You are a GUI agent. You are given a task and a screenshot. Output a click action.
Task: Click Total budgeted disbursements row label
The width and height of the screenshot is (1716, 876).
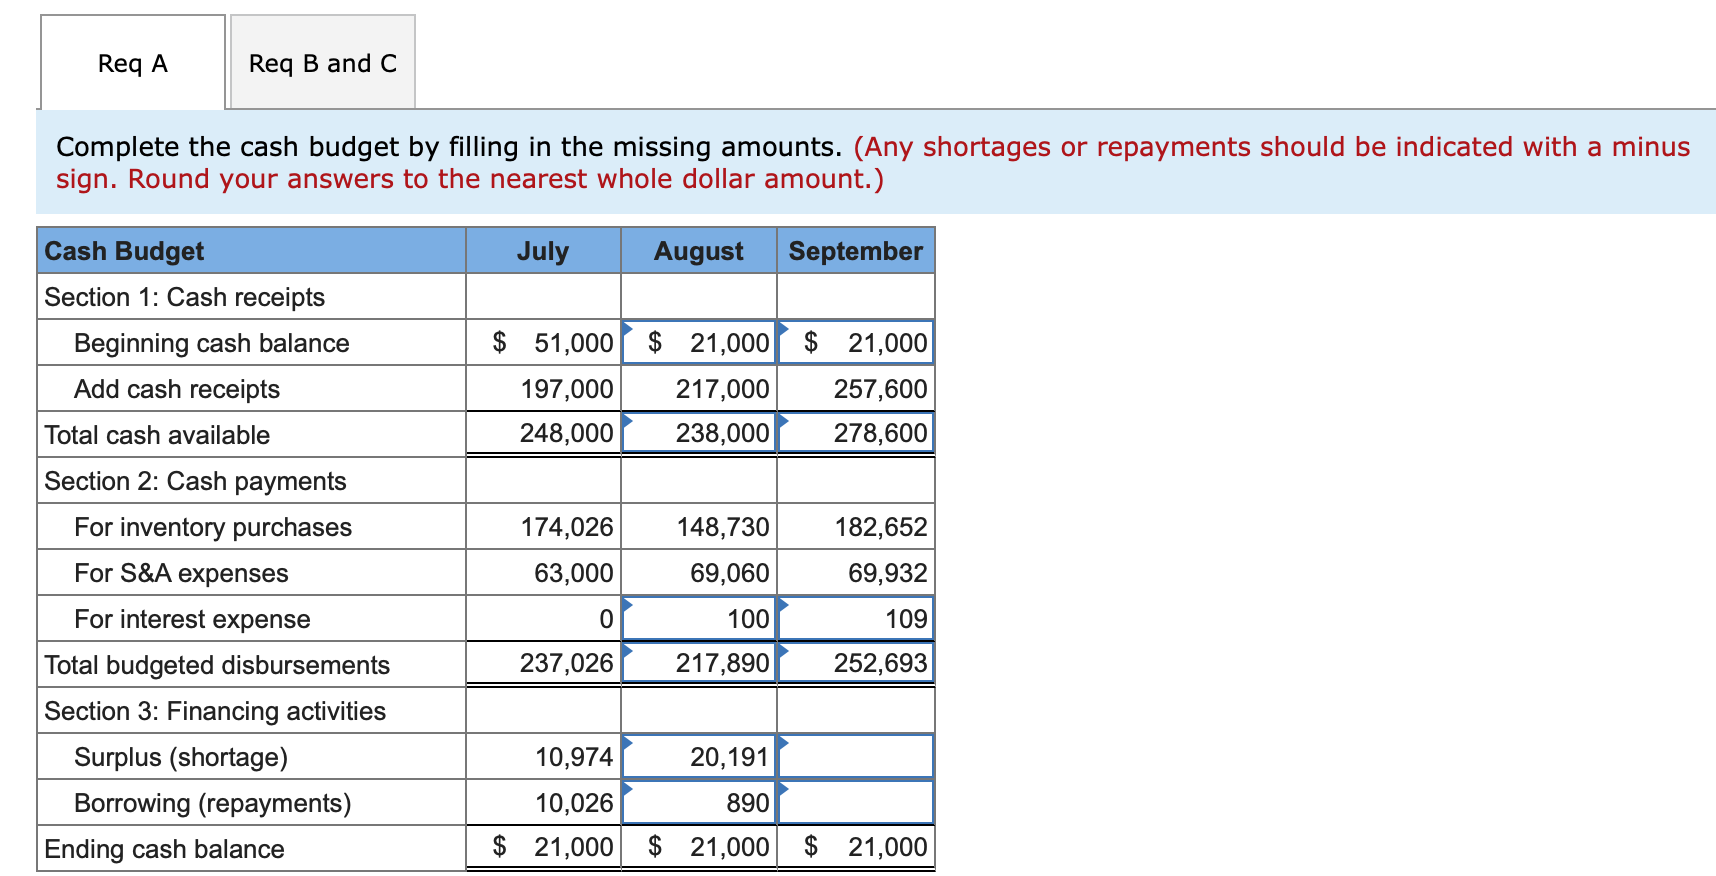point(217,665)
